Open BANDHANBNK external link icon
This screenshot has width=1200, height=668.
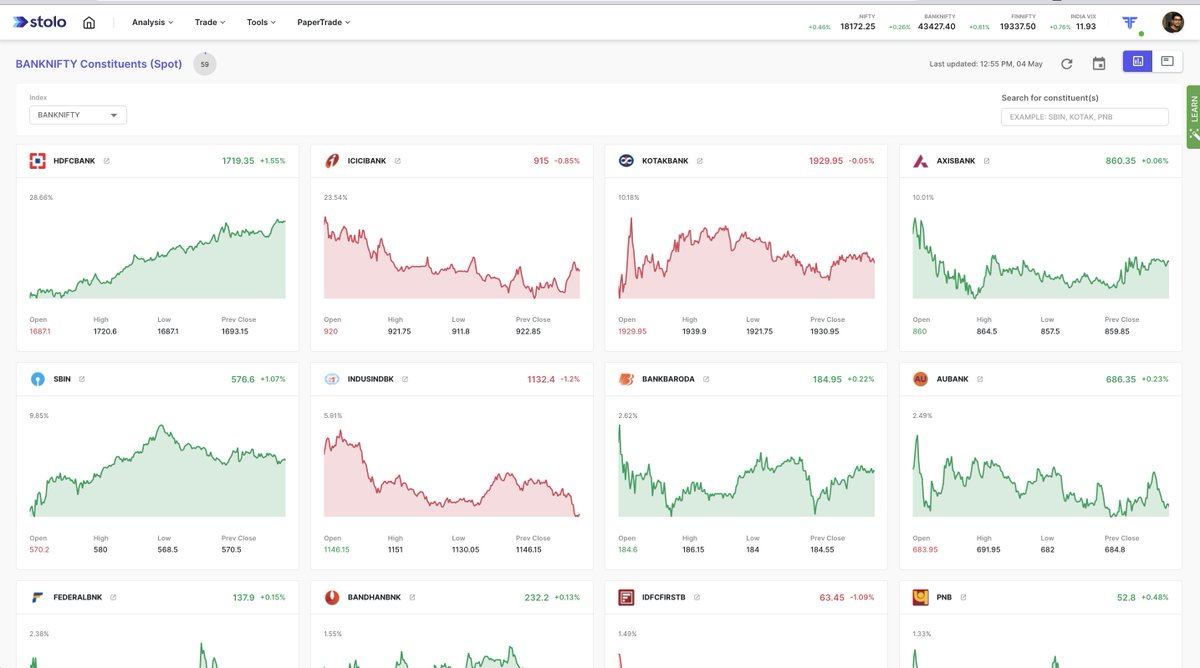412,597
